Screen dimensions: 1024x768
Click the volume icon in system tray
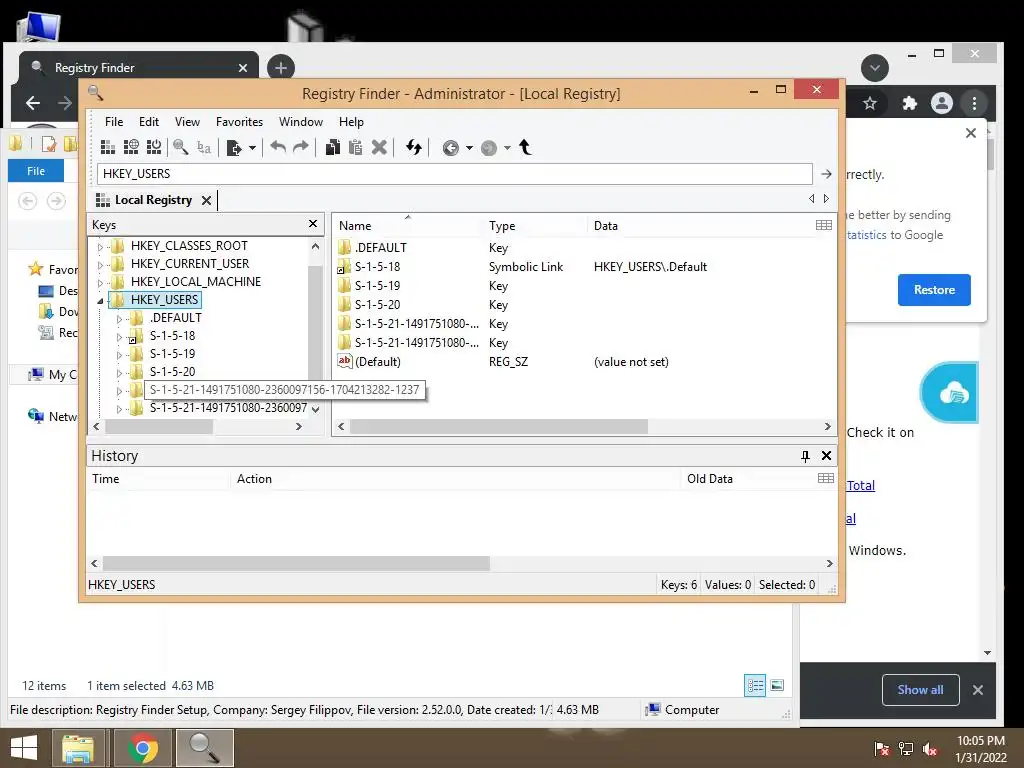[x=930, y=749]
